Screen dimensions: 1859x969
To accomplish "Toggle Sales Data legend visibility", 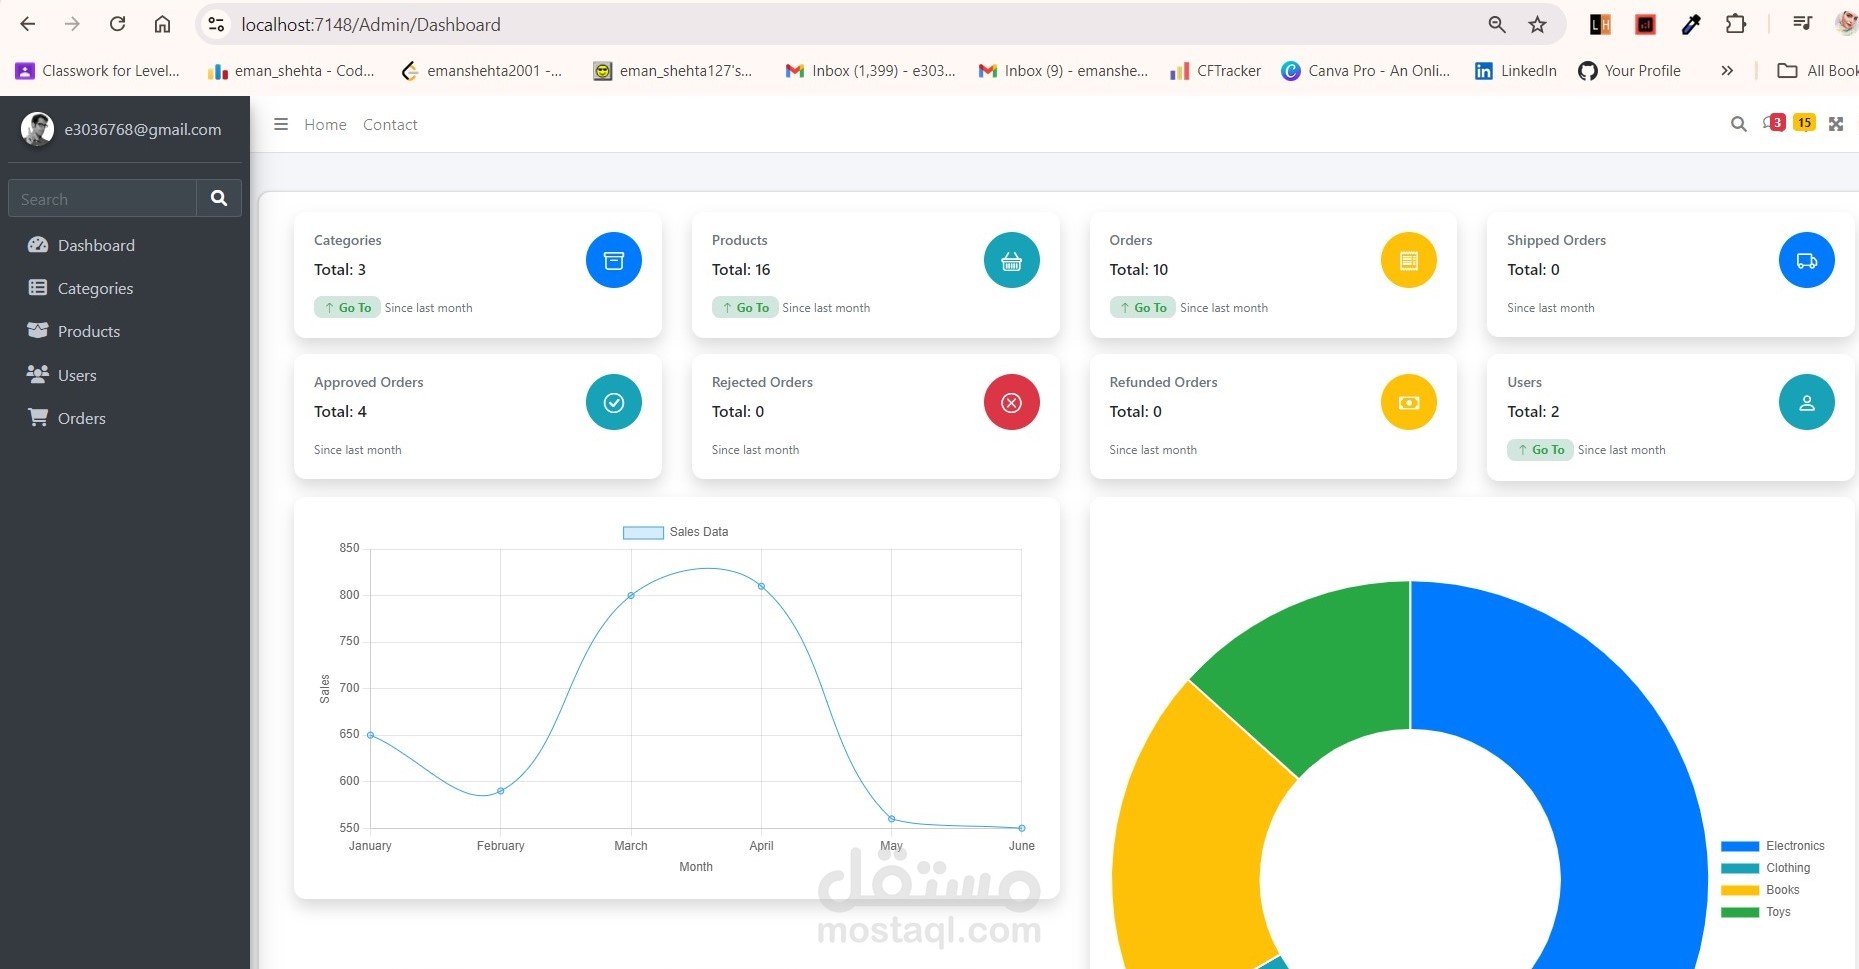I will tap(675, 532).
